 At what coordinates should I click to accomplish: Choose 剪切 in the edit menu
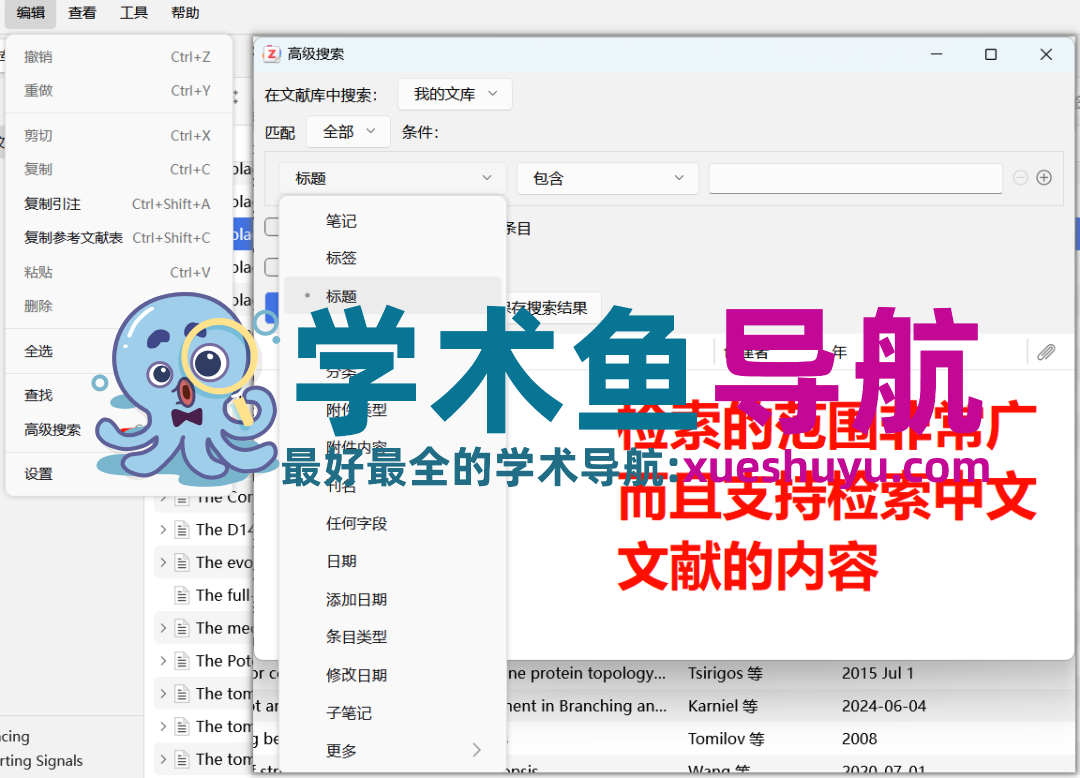point(117,136)
